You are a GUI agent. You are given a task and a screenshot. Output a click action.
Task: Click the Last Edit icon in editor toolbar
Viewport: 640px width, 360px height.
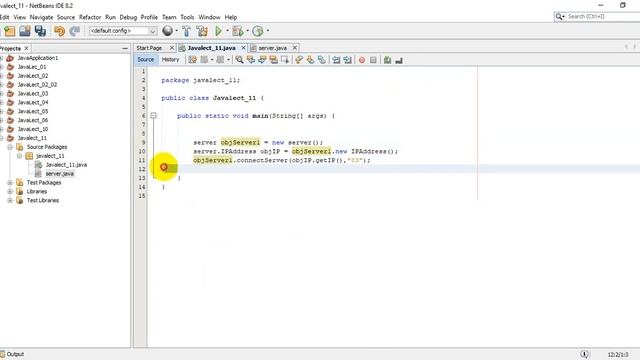click(192, 60)
